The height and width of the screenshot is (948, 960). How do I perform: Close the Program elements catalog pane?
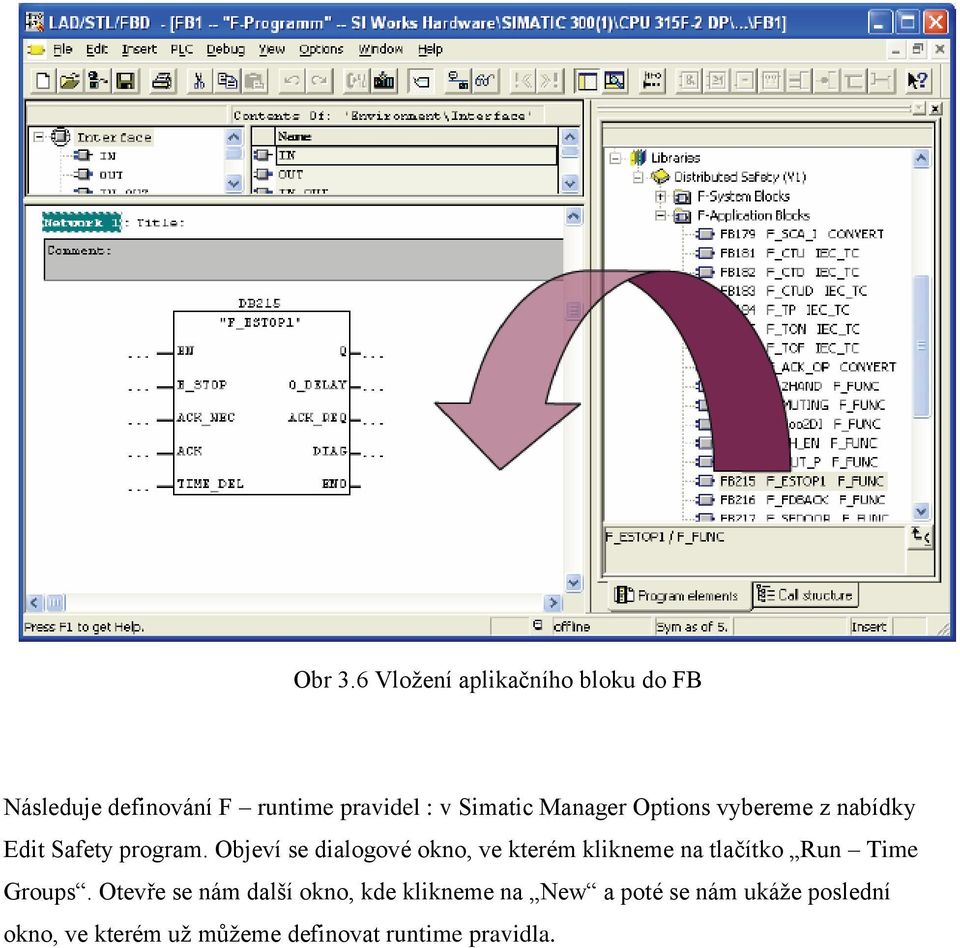[x=936, y=109]
